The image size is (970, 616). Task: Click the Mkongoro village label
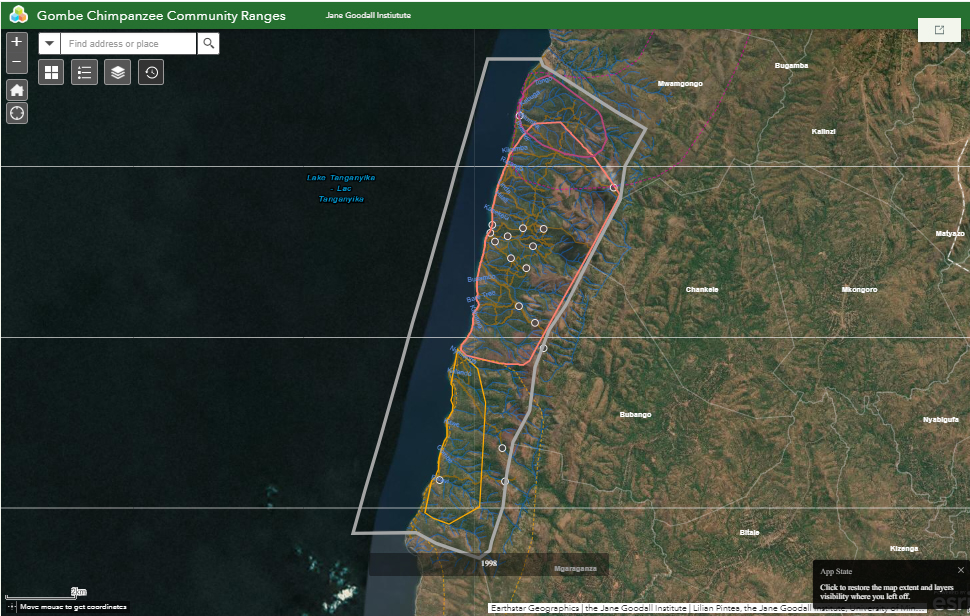pyautogui.click(x=859, y=289)
